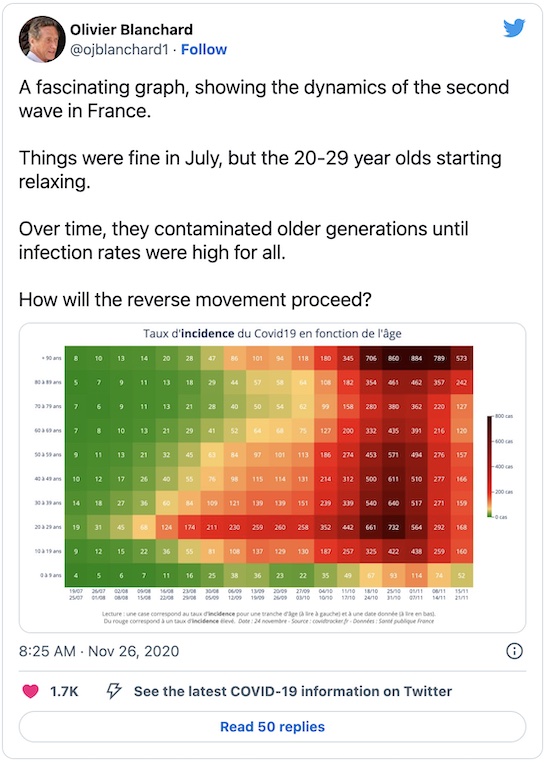Click the lightning bolt COVID-19 icon
The height and width of the screenshot is (767, 550).
click(114, 691)
